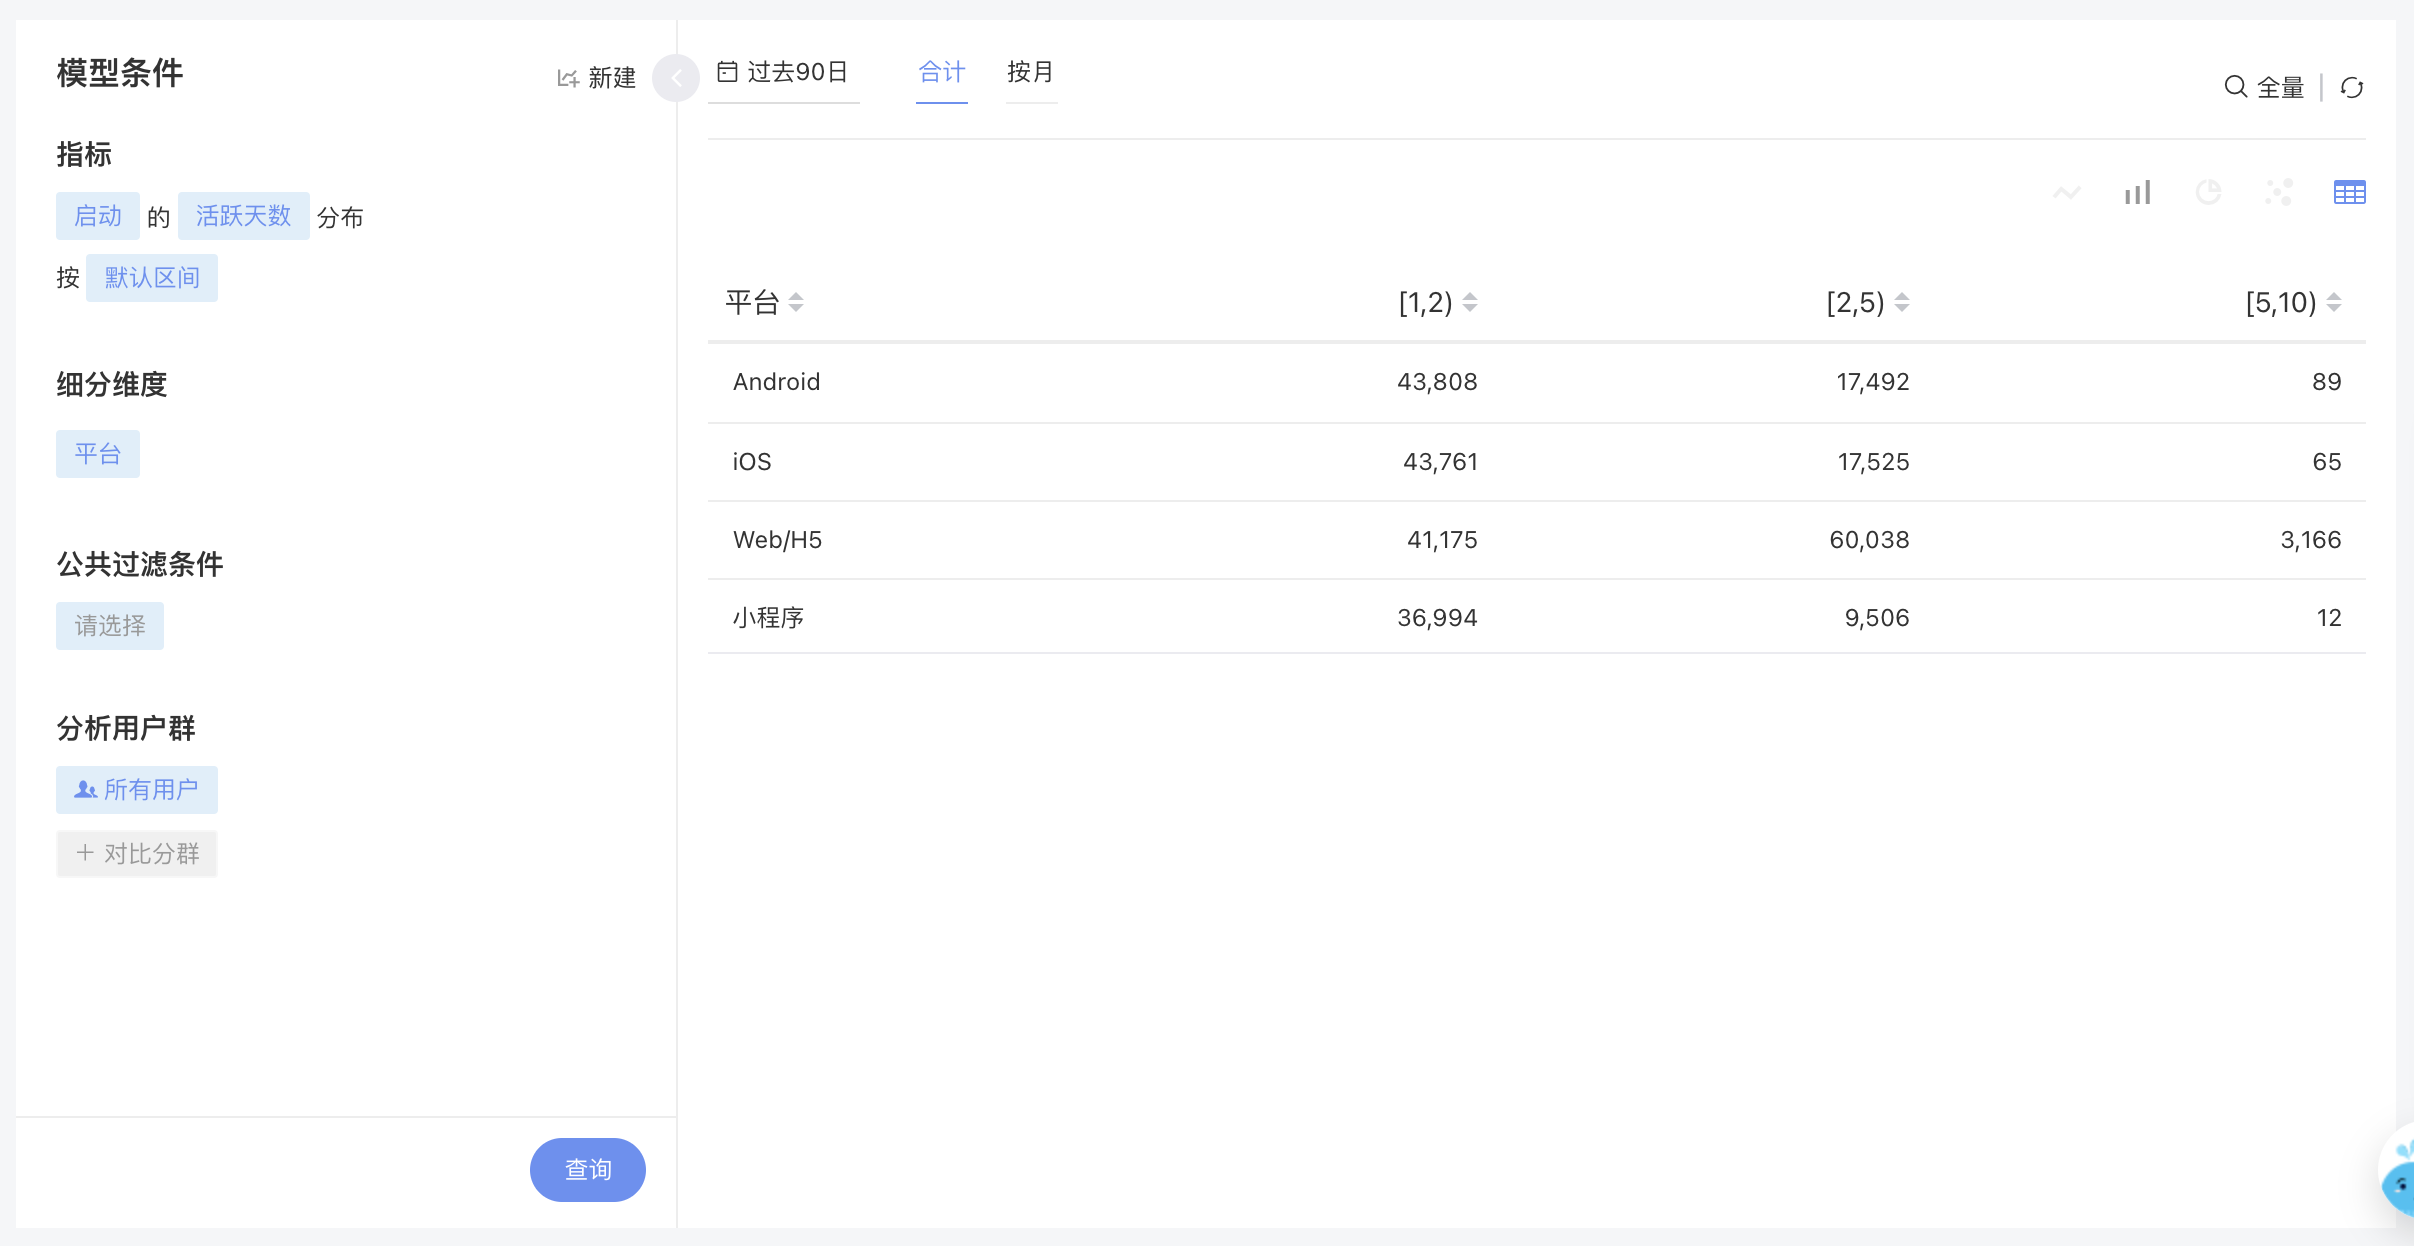Click the 公共过滤条件 section heading
Screen dimensions: 2414x1246
(x=140, y=565)
